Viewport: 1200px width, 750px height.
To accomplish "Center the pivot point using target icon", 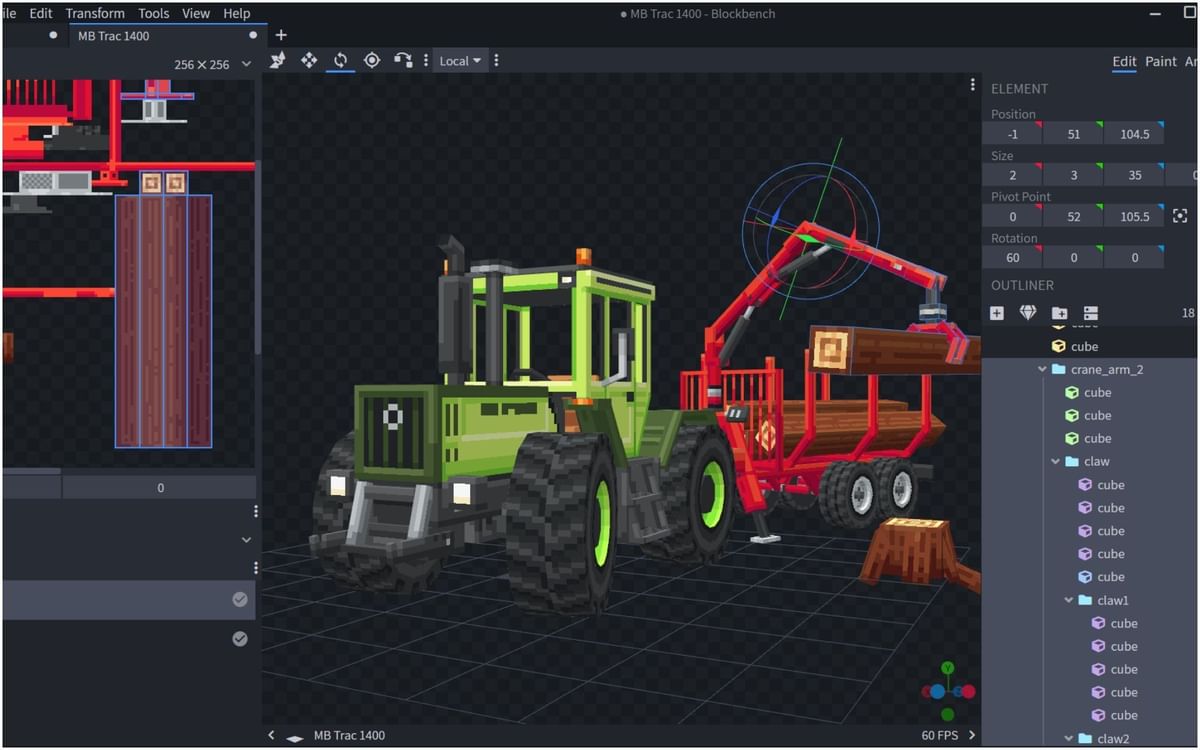I will [1180, 216].
